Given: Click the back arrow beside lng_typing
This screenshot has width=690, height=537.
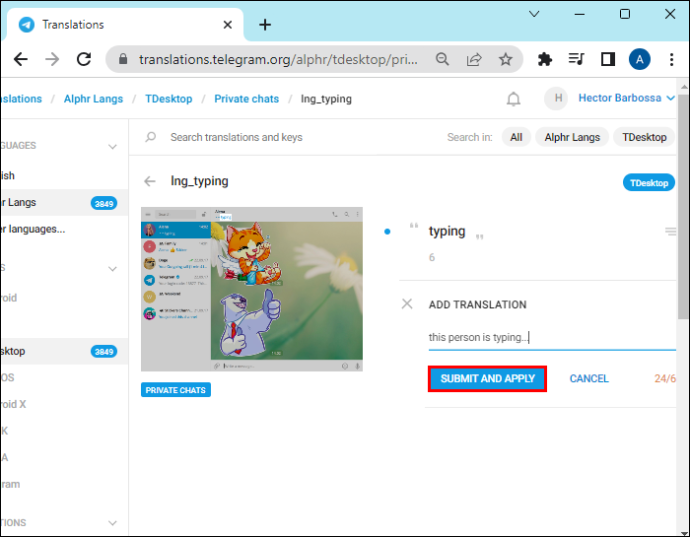Looking at the screenshot, I should click(x=150, y=181).
